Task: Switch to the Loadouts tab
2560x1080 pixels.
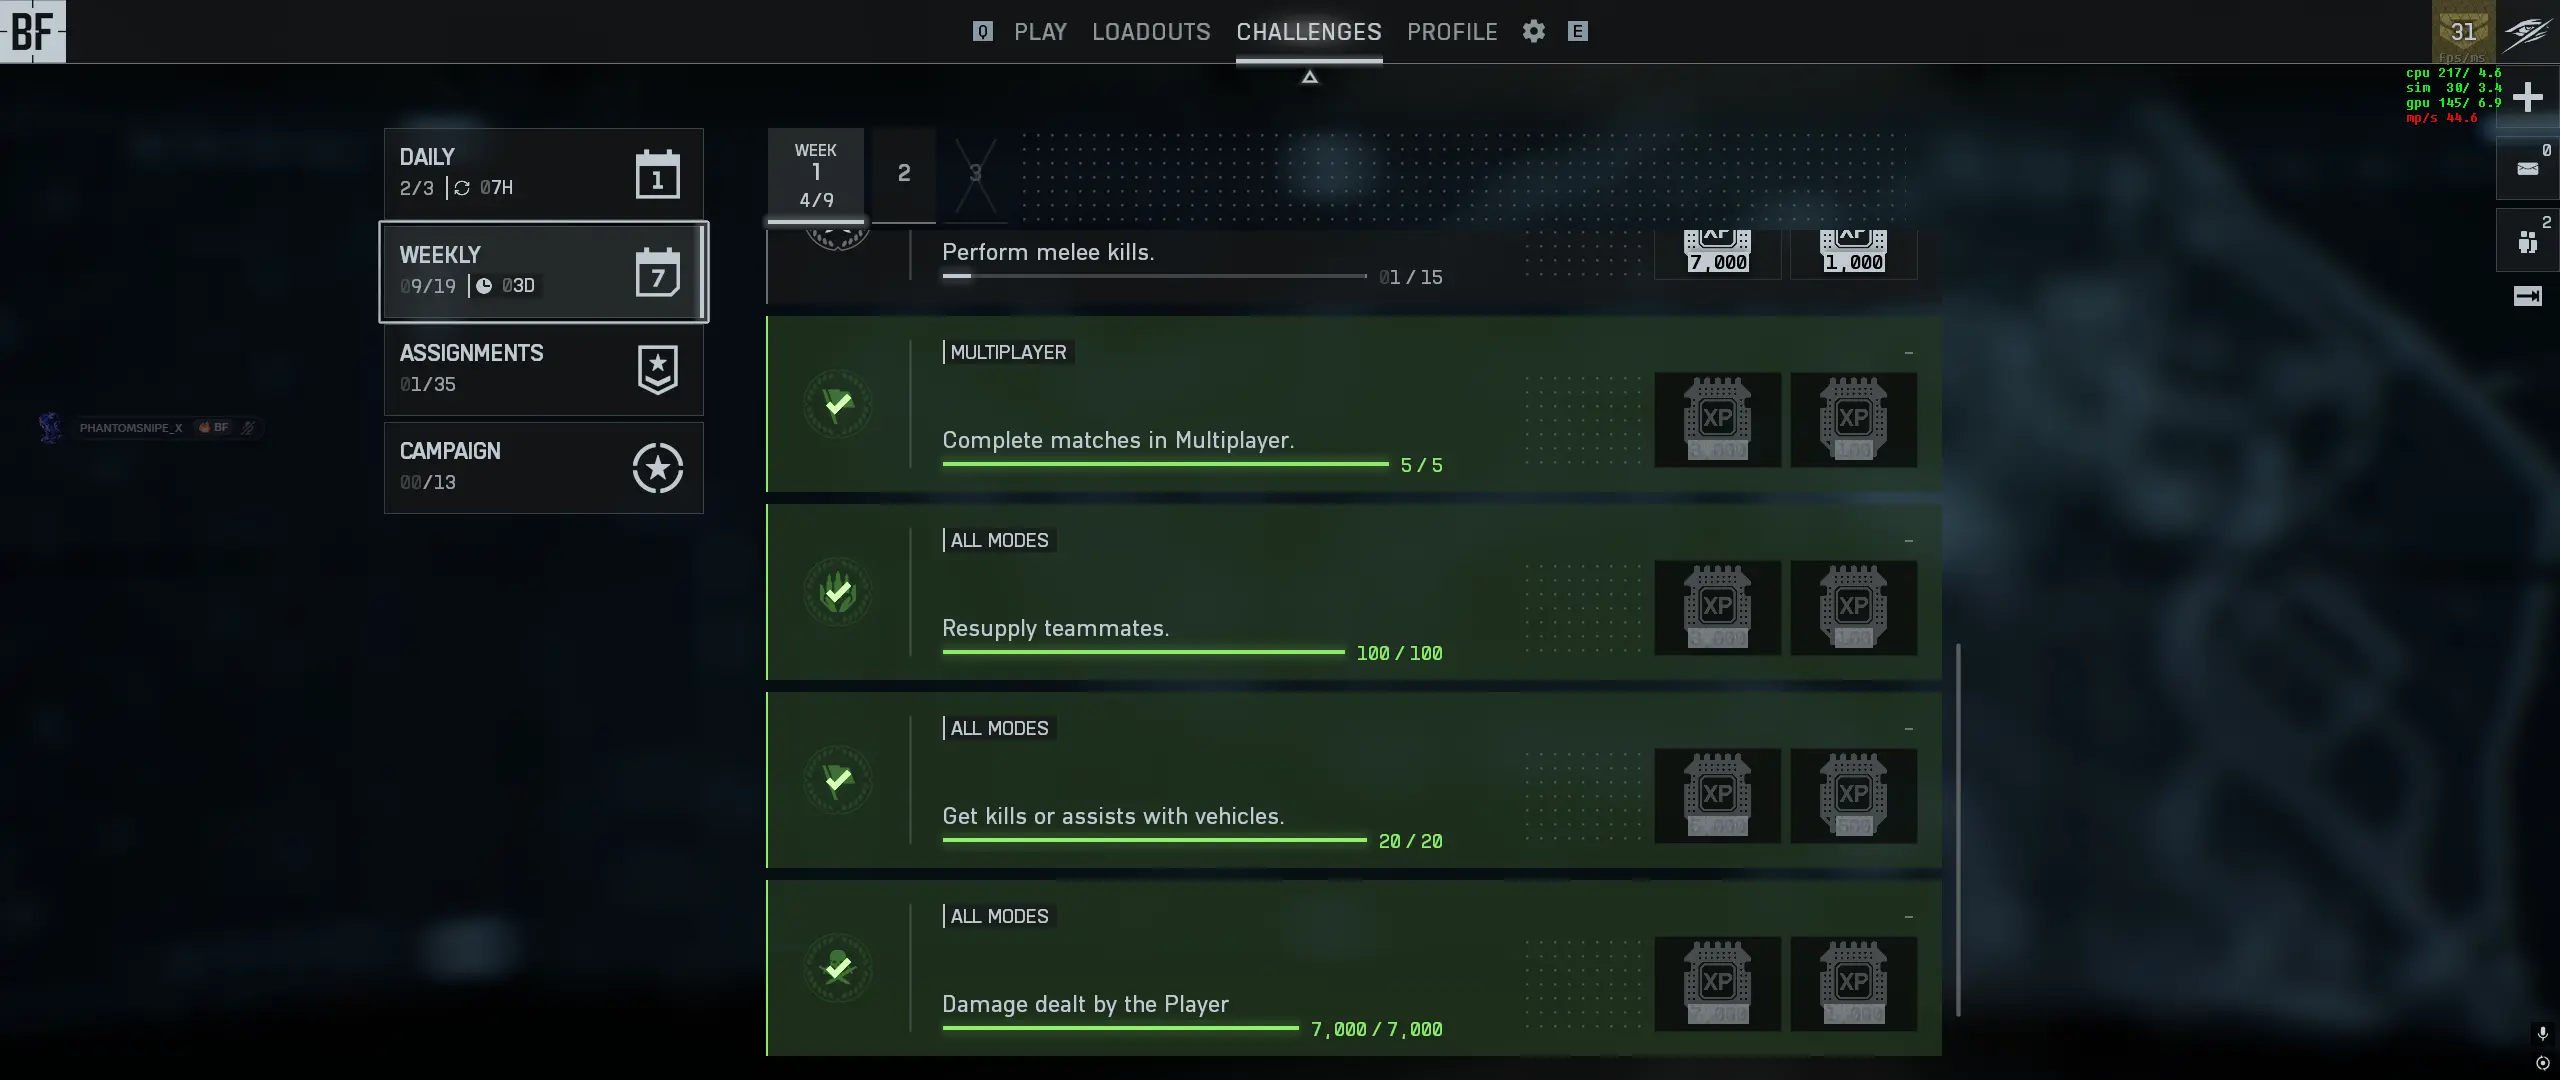Action: click(x=1151, y=32)
